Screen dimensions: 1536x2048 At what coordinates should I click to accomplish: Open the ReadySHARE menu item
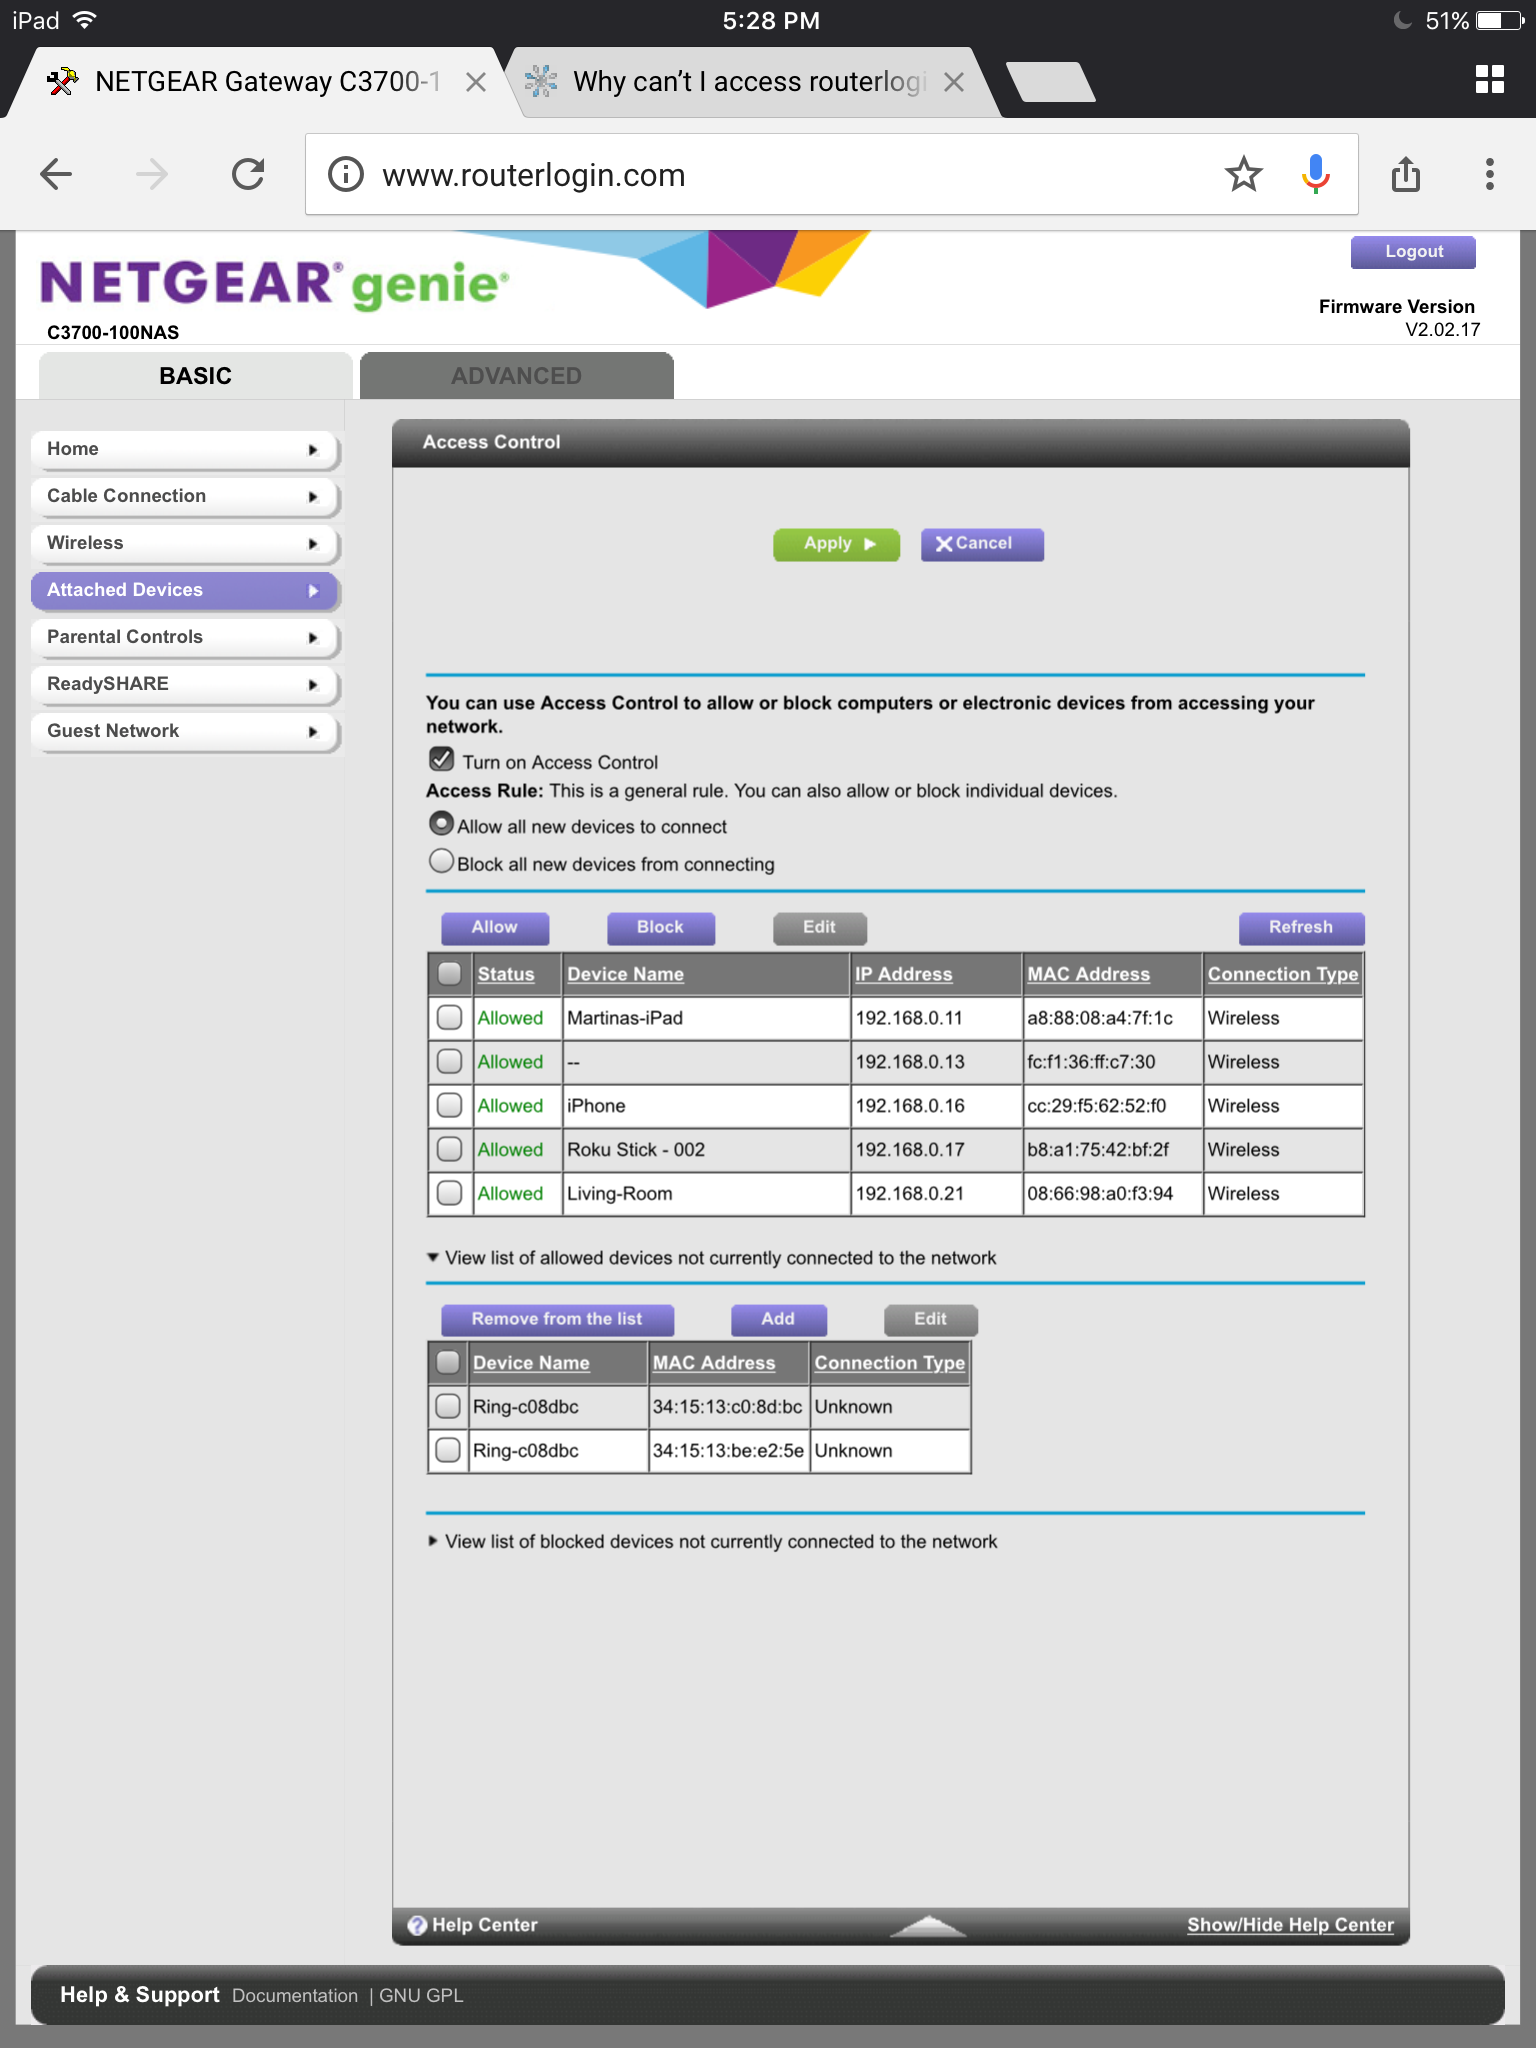click(x=185, y=684)
